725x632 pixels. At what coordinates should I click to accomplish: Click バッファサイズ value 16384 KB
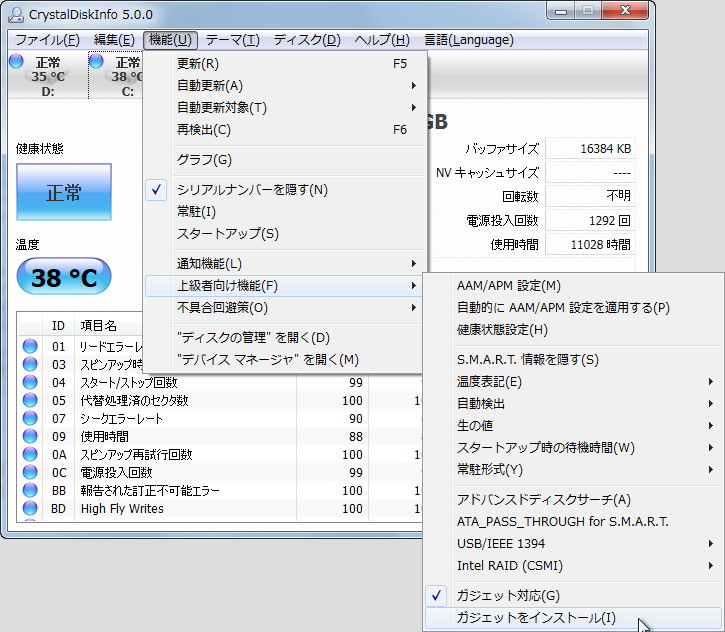pyautogui.click(x=590, y=149)
